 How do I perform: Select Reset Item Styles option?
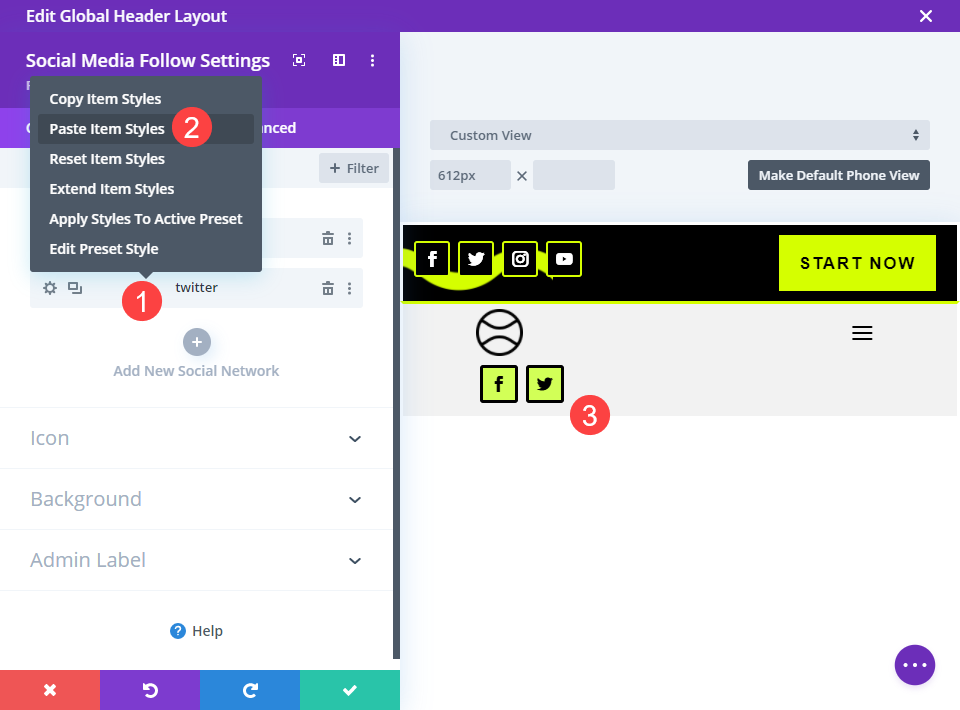tap(107, 159)
